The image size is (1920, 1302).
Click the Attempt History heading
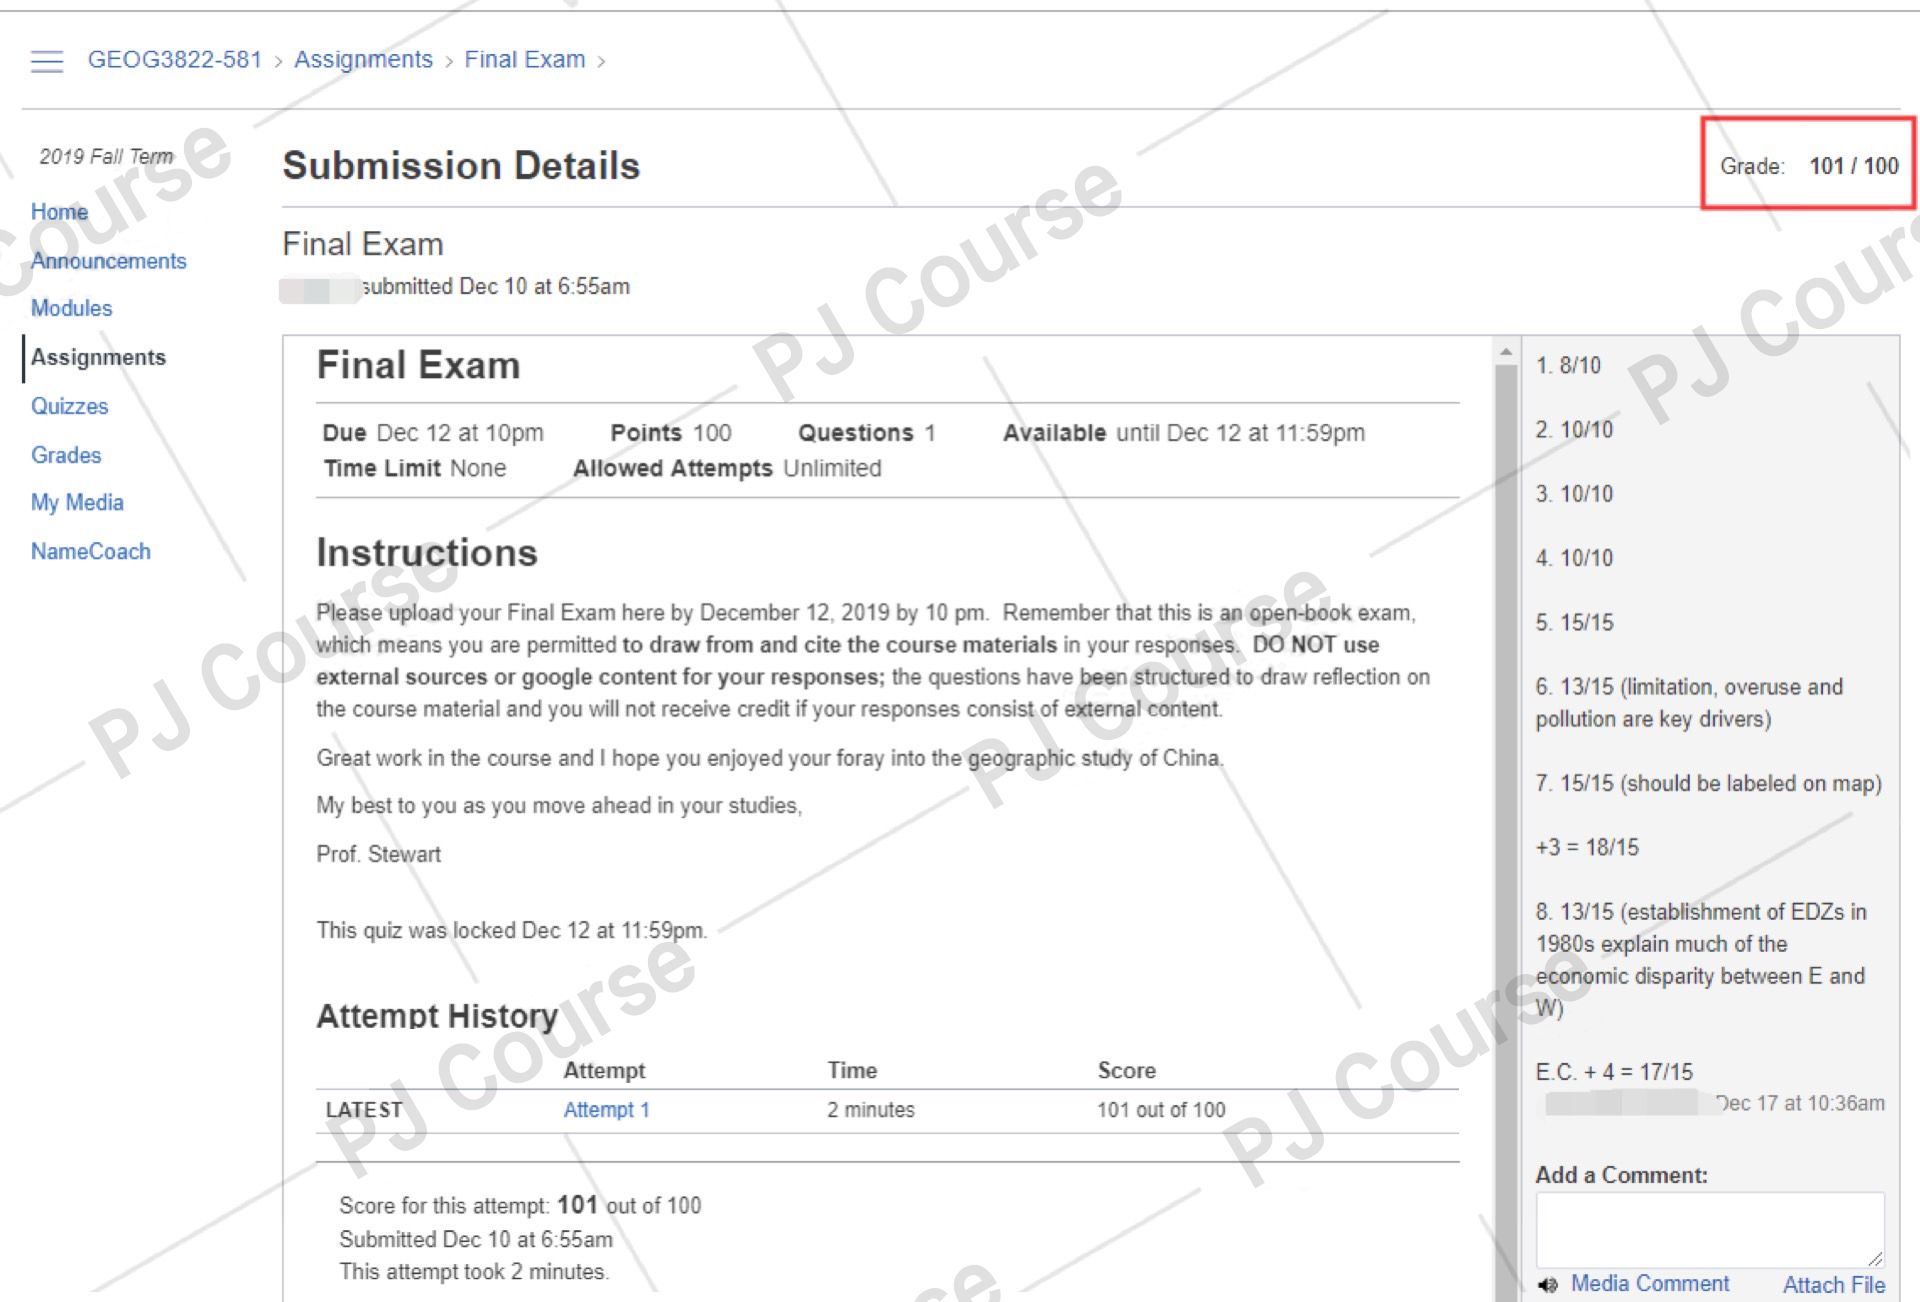(x=437, y=1016)
